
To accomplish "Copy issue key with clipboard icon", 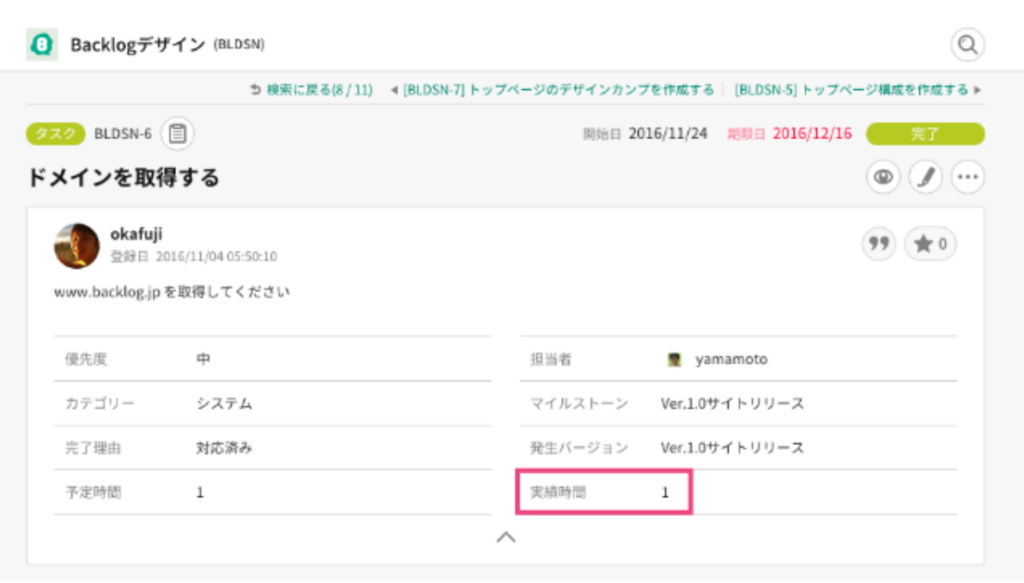I will pos(177,134).
